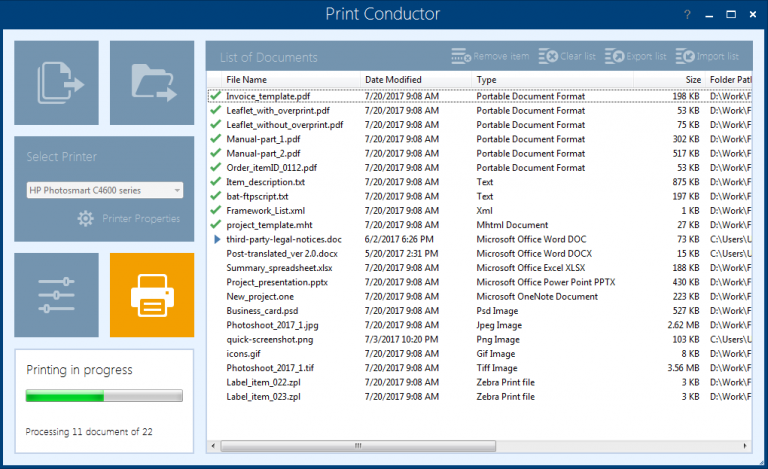Expand the HP Photosmart C4600 printer dropdown
The image size is (768, 469).
click(x=105, y=190)
